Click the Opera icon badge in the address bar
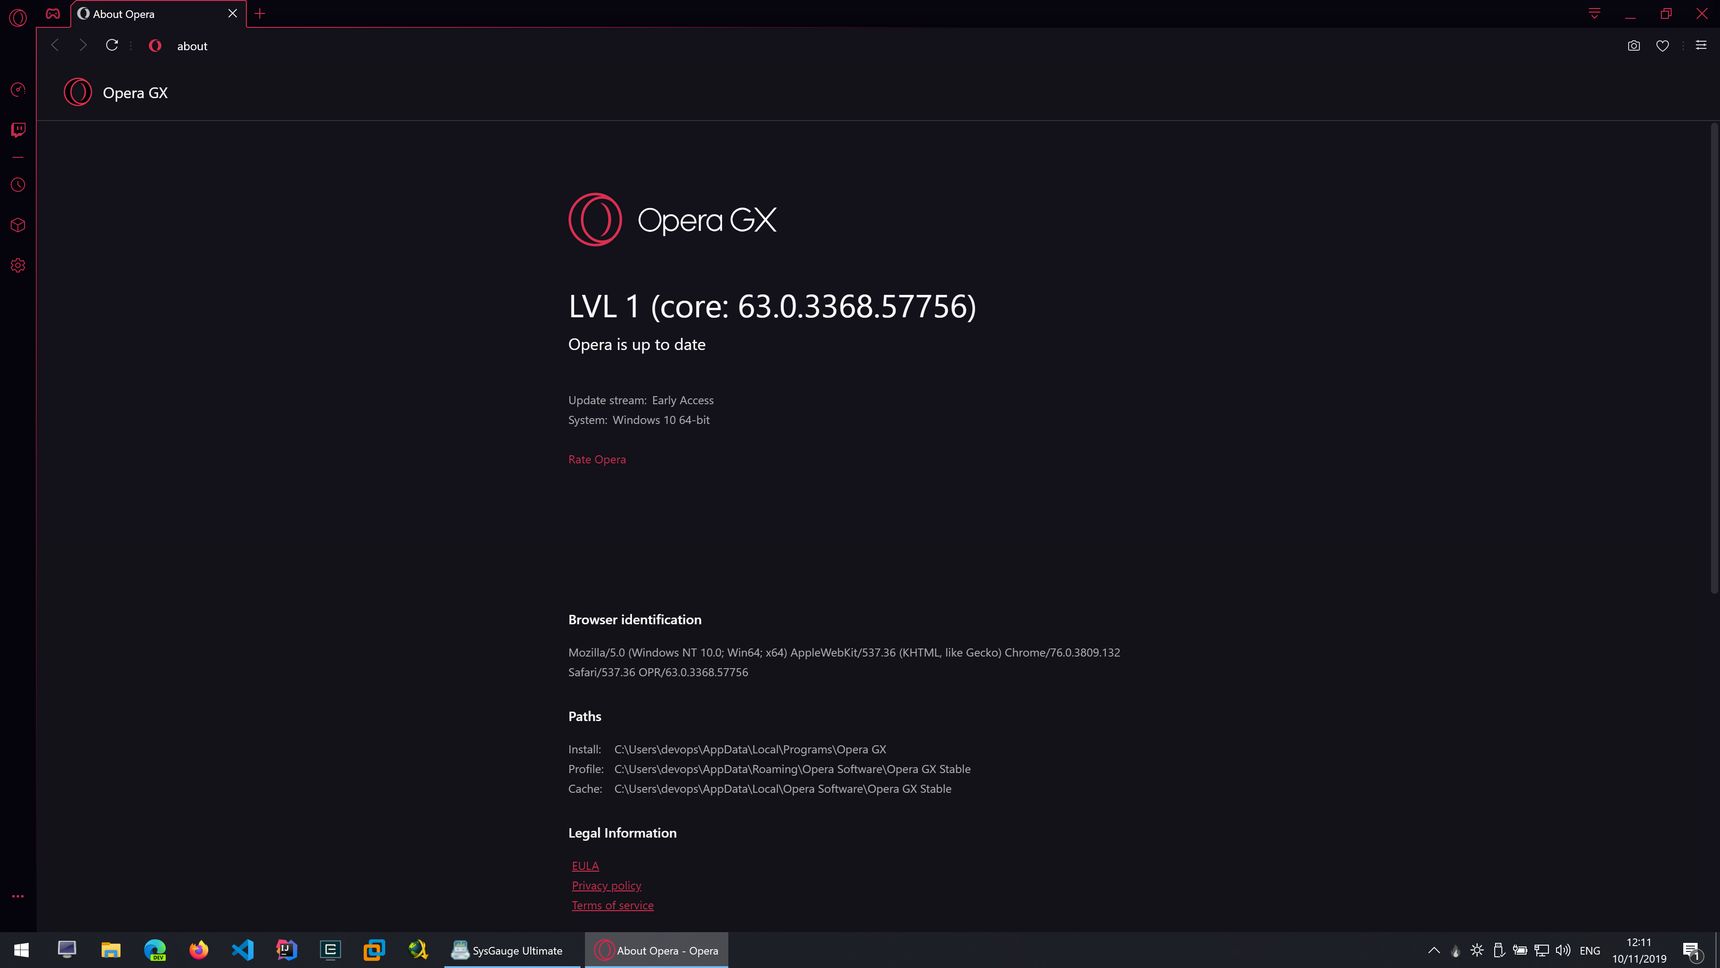 point(155,46)
